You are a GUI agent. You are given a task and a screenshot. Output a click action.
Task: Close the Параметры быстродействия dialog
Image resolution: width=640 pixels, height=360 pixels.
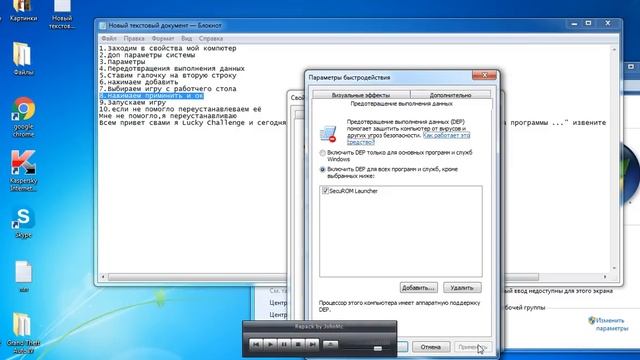tap(484, 75)
